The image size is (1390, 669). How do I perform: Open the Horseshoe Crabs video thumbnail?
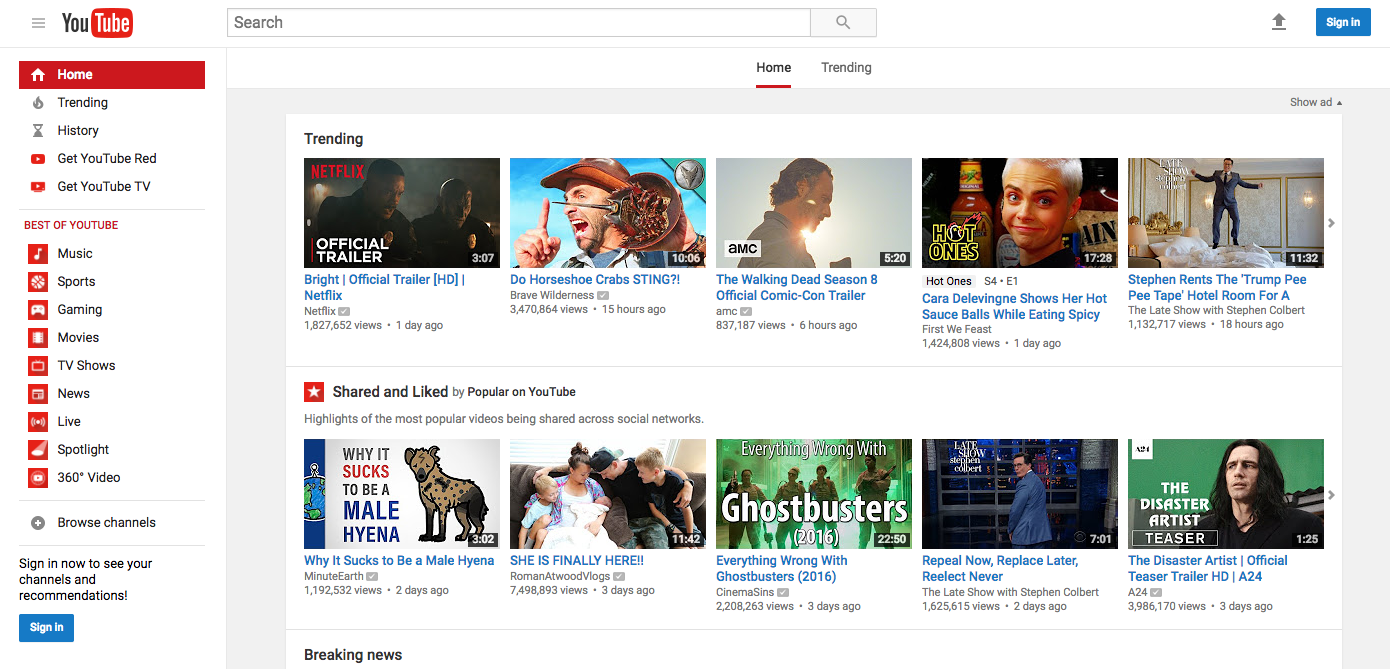tap(607, 213)
